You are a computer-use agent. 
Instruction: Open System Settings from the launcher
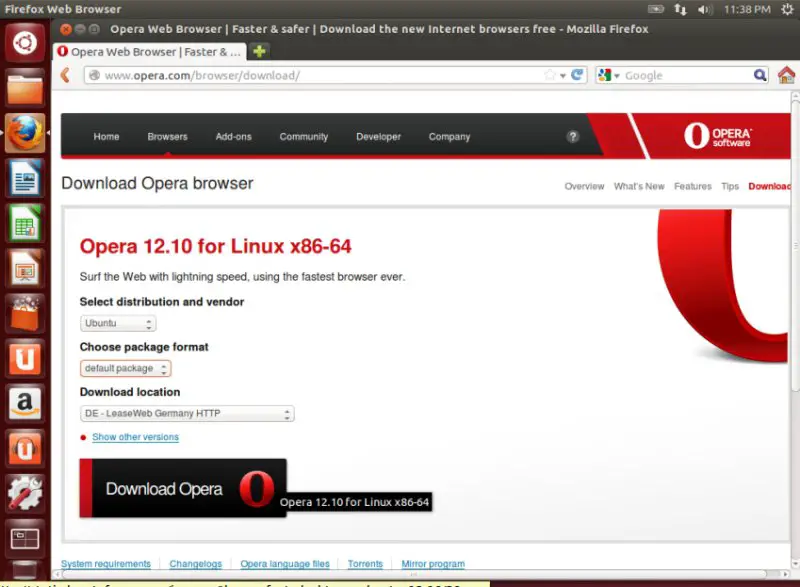coord(24,493)
